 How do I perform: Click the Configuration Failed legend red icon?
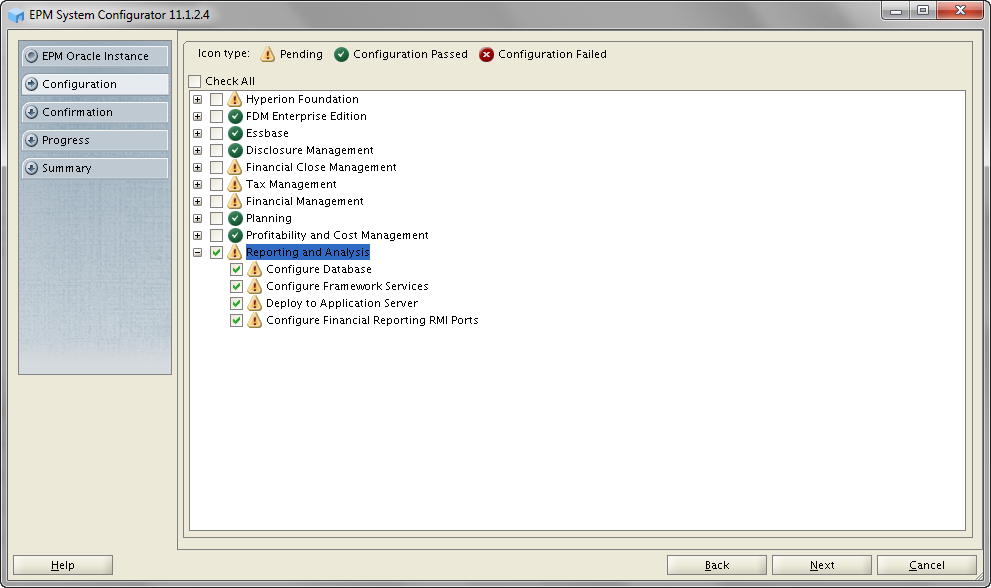[486, 55]
